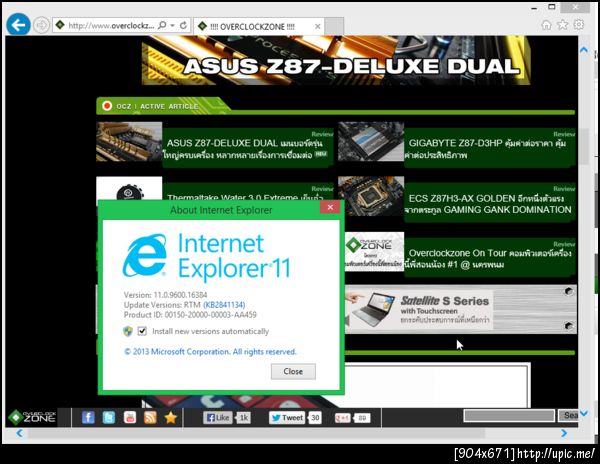This screenshot has width=600, height=464.
Task: Click the search magnifier in address bar
Action: pyautogui.click(x=162, y=25)
